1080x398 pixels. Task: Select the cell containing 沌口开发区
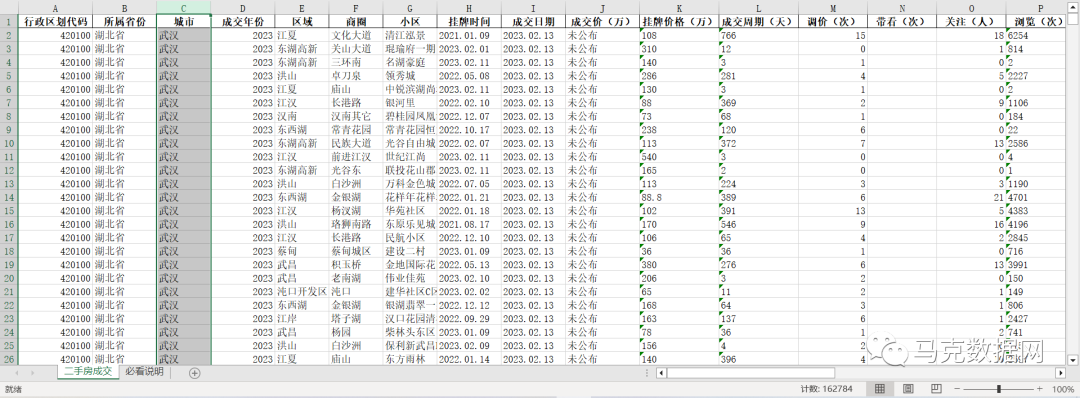(302, 291)
